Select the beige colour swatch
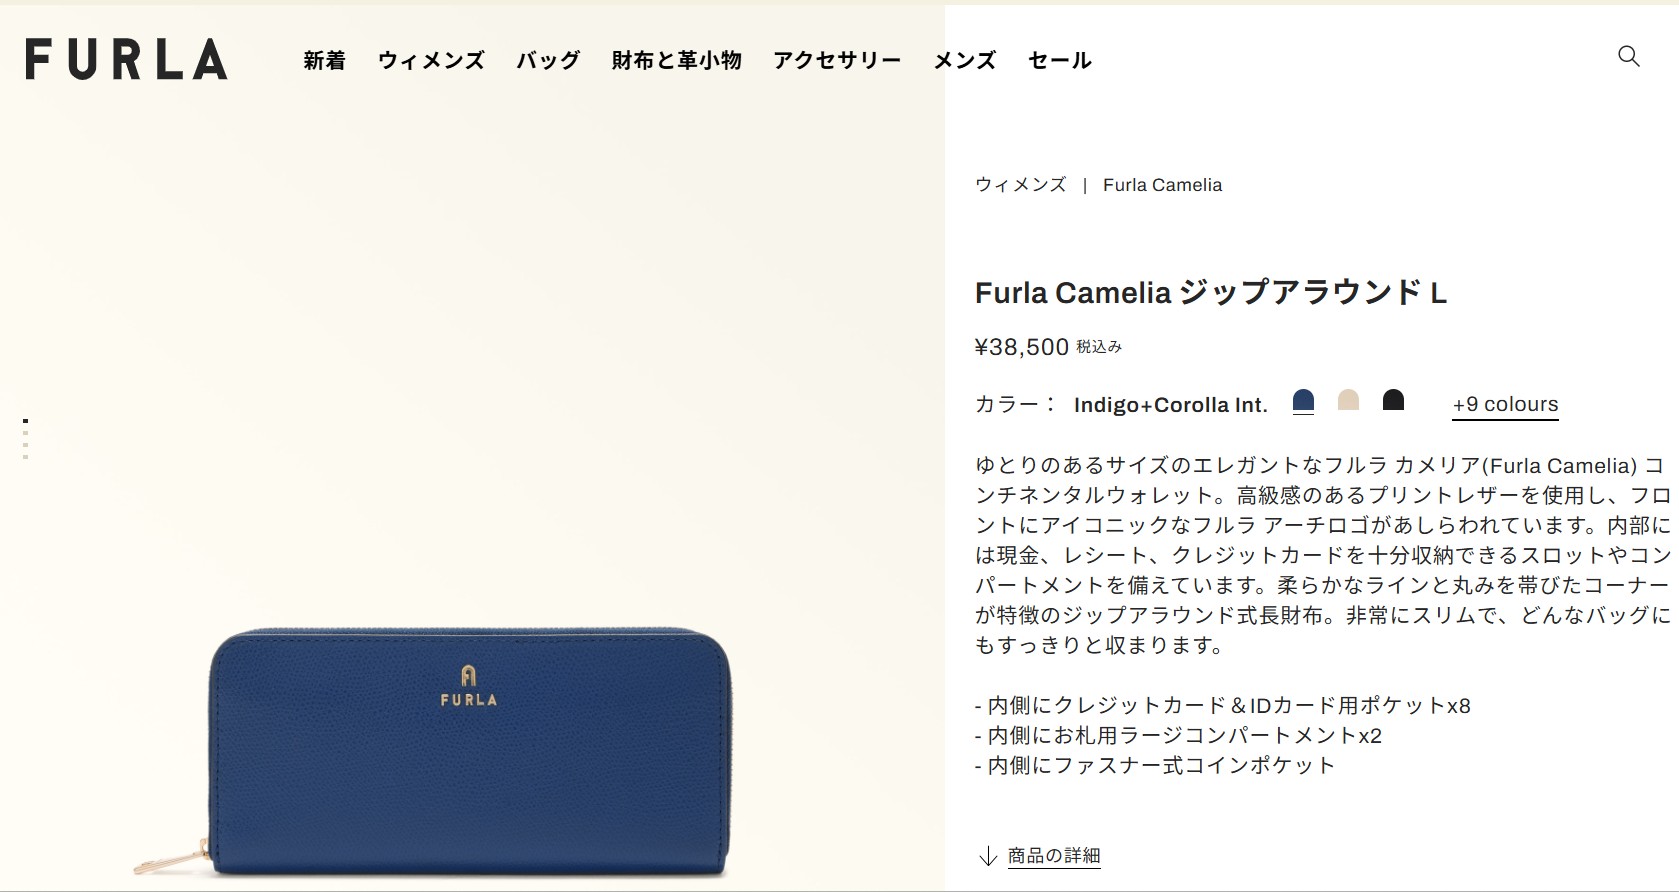Viewport: 1679px width, 892px height. (1348, 400)
